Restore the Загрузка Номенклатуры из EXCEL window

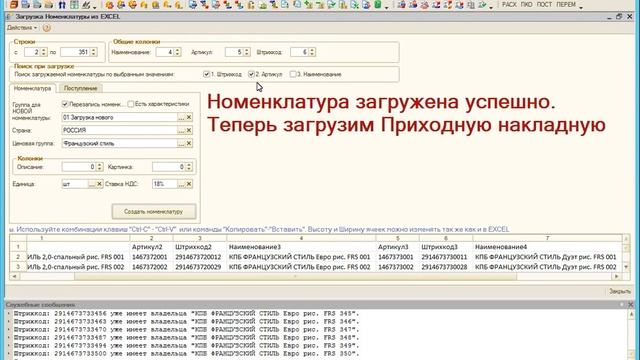pos(619,17)
